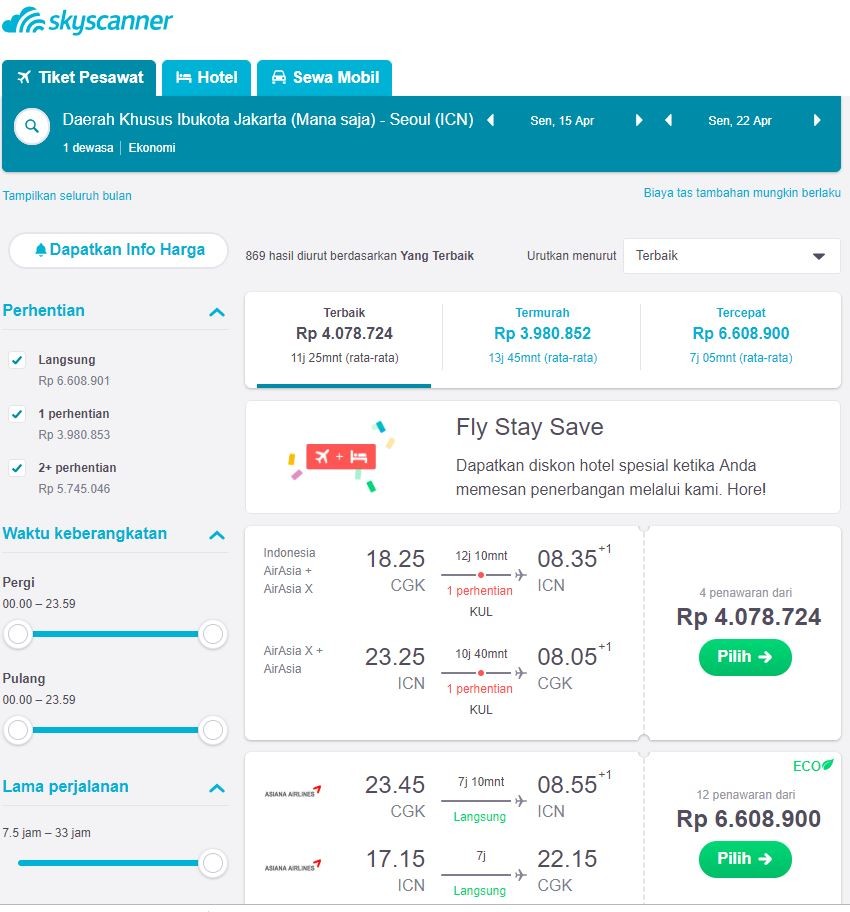Uncheck the Langsung checkbox

pyautogui.click(x=17, y=360)
